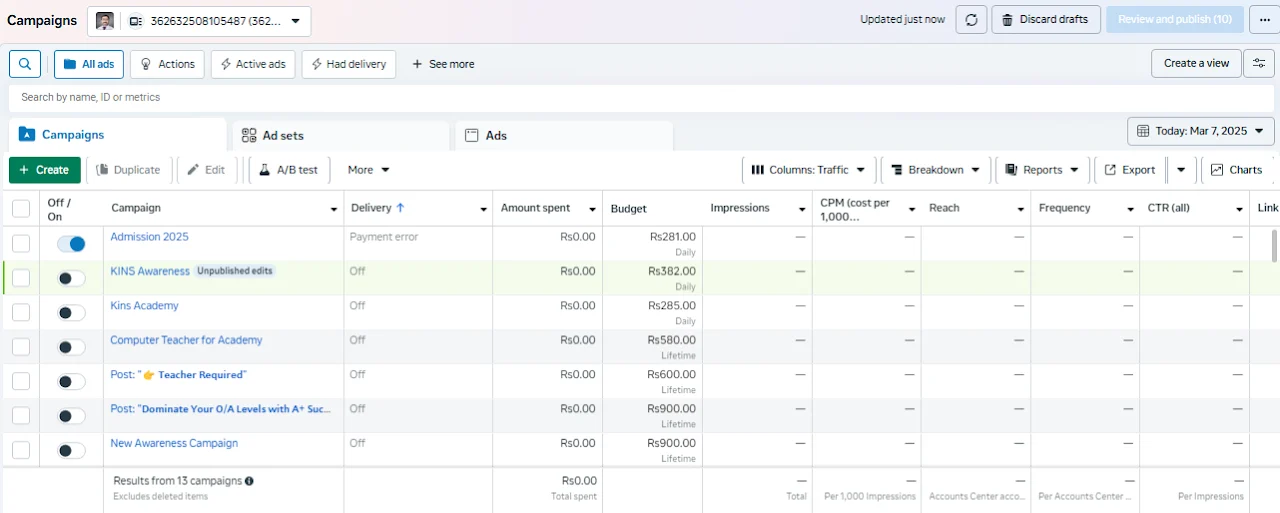
Task: Open the Columns: Traffic dropdown
Action: pyautogui.click(x=809, y=170)
